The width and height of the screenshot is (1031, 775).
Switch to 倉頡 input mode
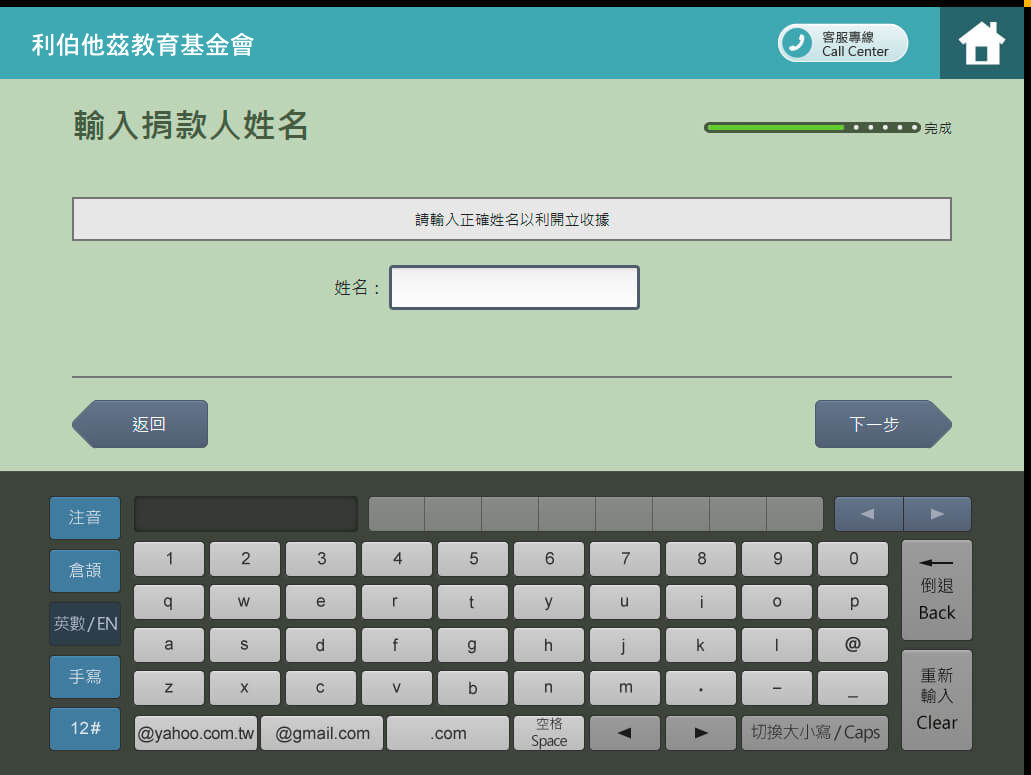coord(85,571)
